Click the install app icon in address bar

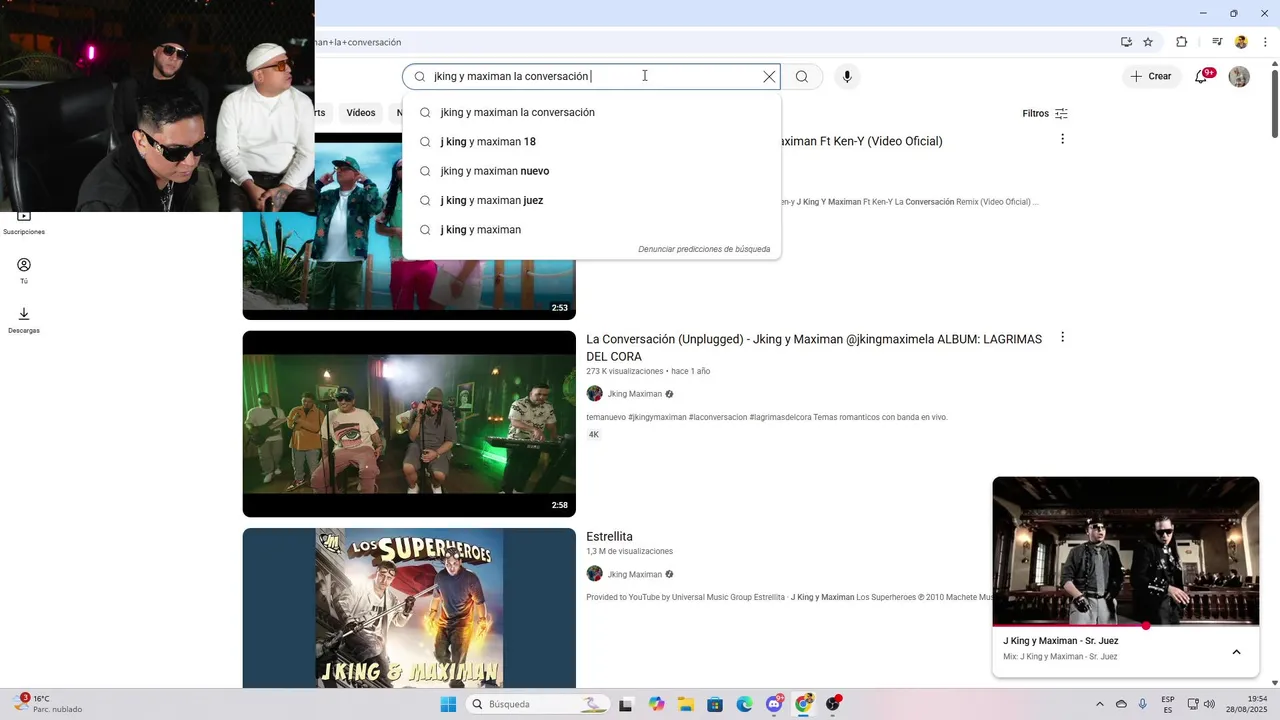coord(1126,42)
